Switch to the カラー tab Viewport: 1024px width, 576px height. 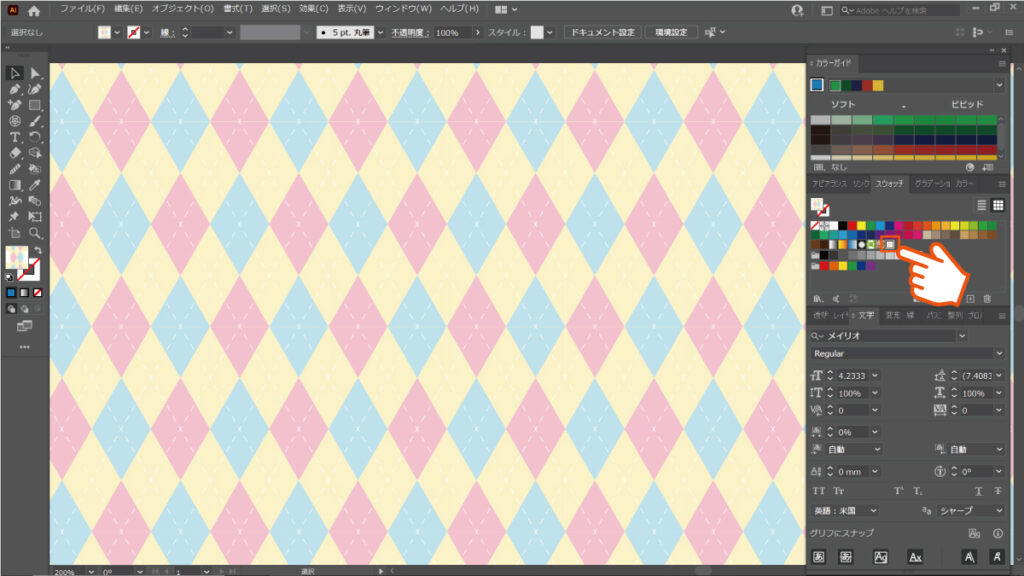point(965,184)
